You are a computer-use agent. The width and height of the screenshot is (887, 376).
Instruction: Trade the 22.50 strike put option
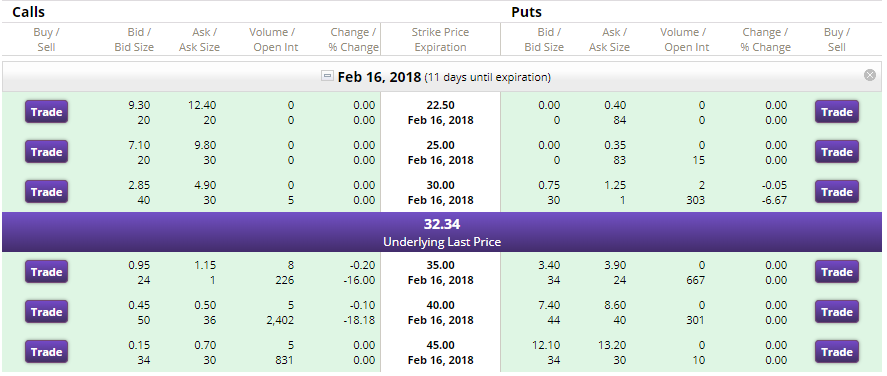pos(837,111)
